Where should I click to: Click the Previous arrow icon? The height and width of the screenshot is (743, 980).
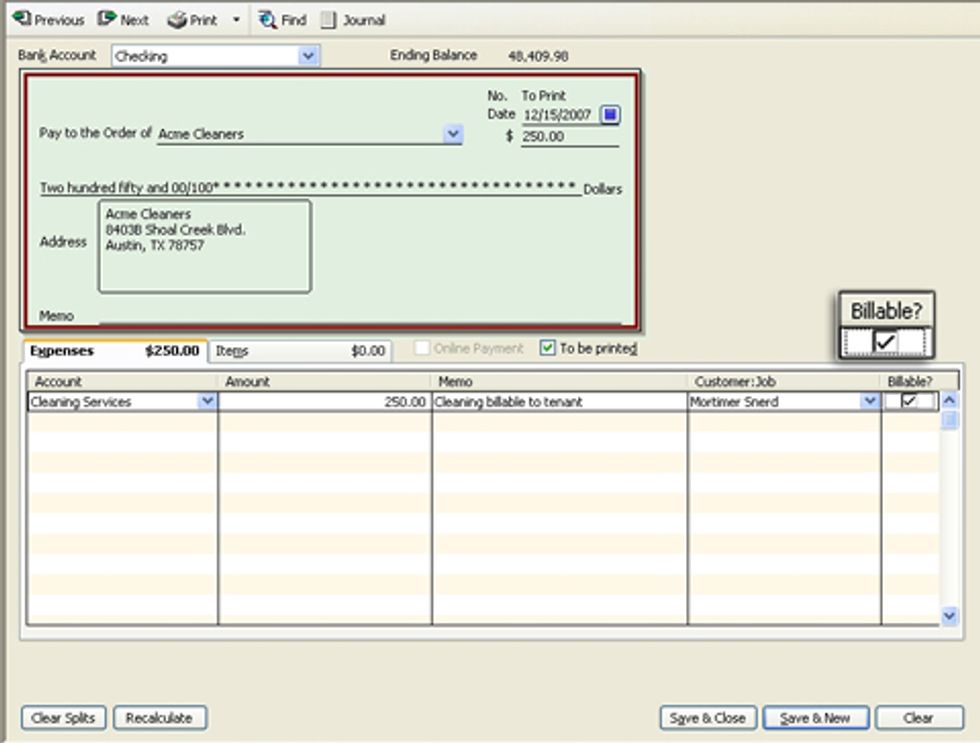[x=22, y=19]
